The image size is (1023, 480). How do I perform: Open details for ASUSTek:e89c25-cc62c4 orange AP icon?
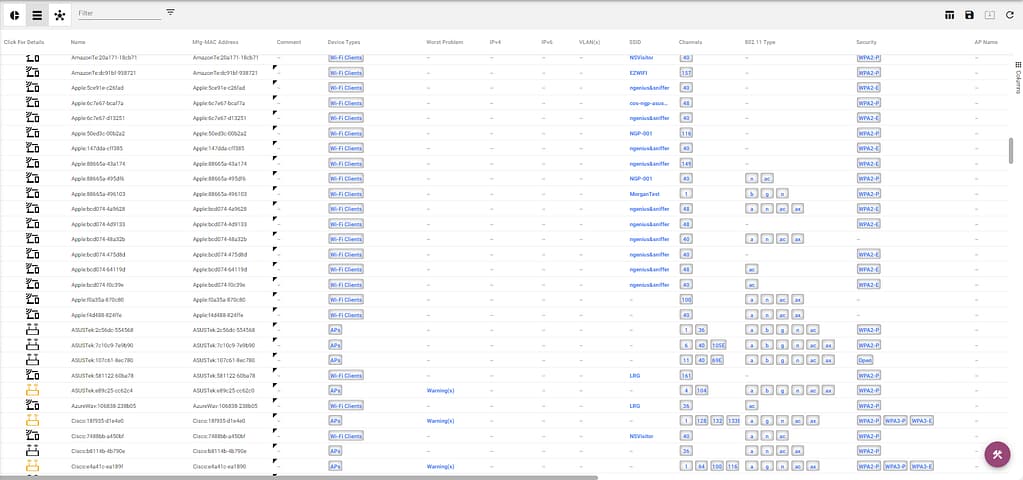pos(33,390)
